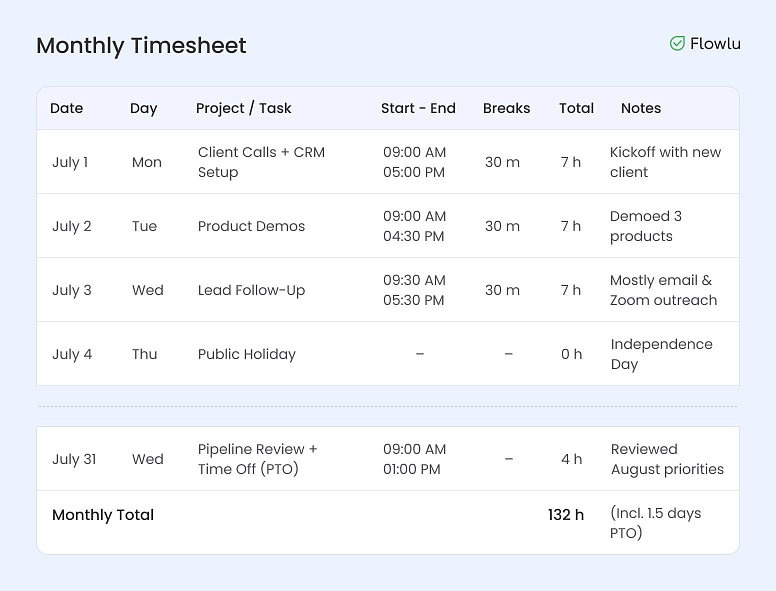Select the Date column header
Screen dimensions: 776x591
[x=67, y=108]
